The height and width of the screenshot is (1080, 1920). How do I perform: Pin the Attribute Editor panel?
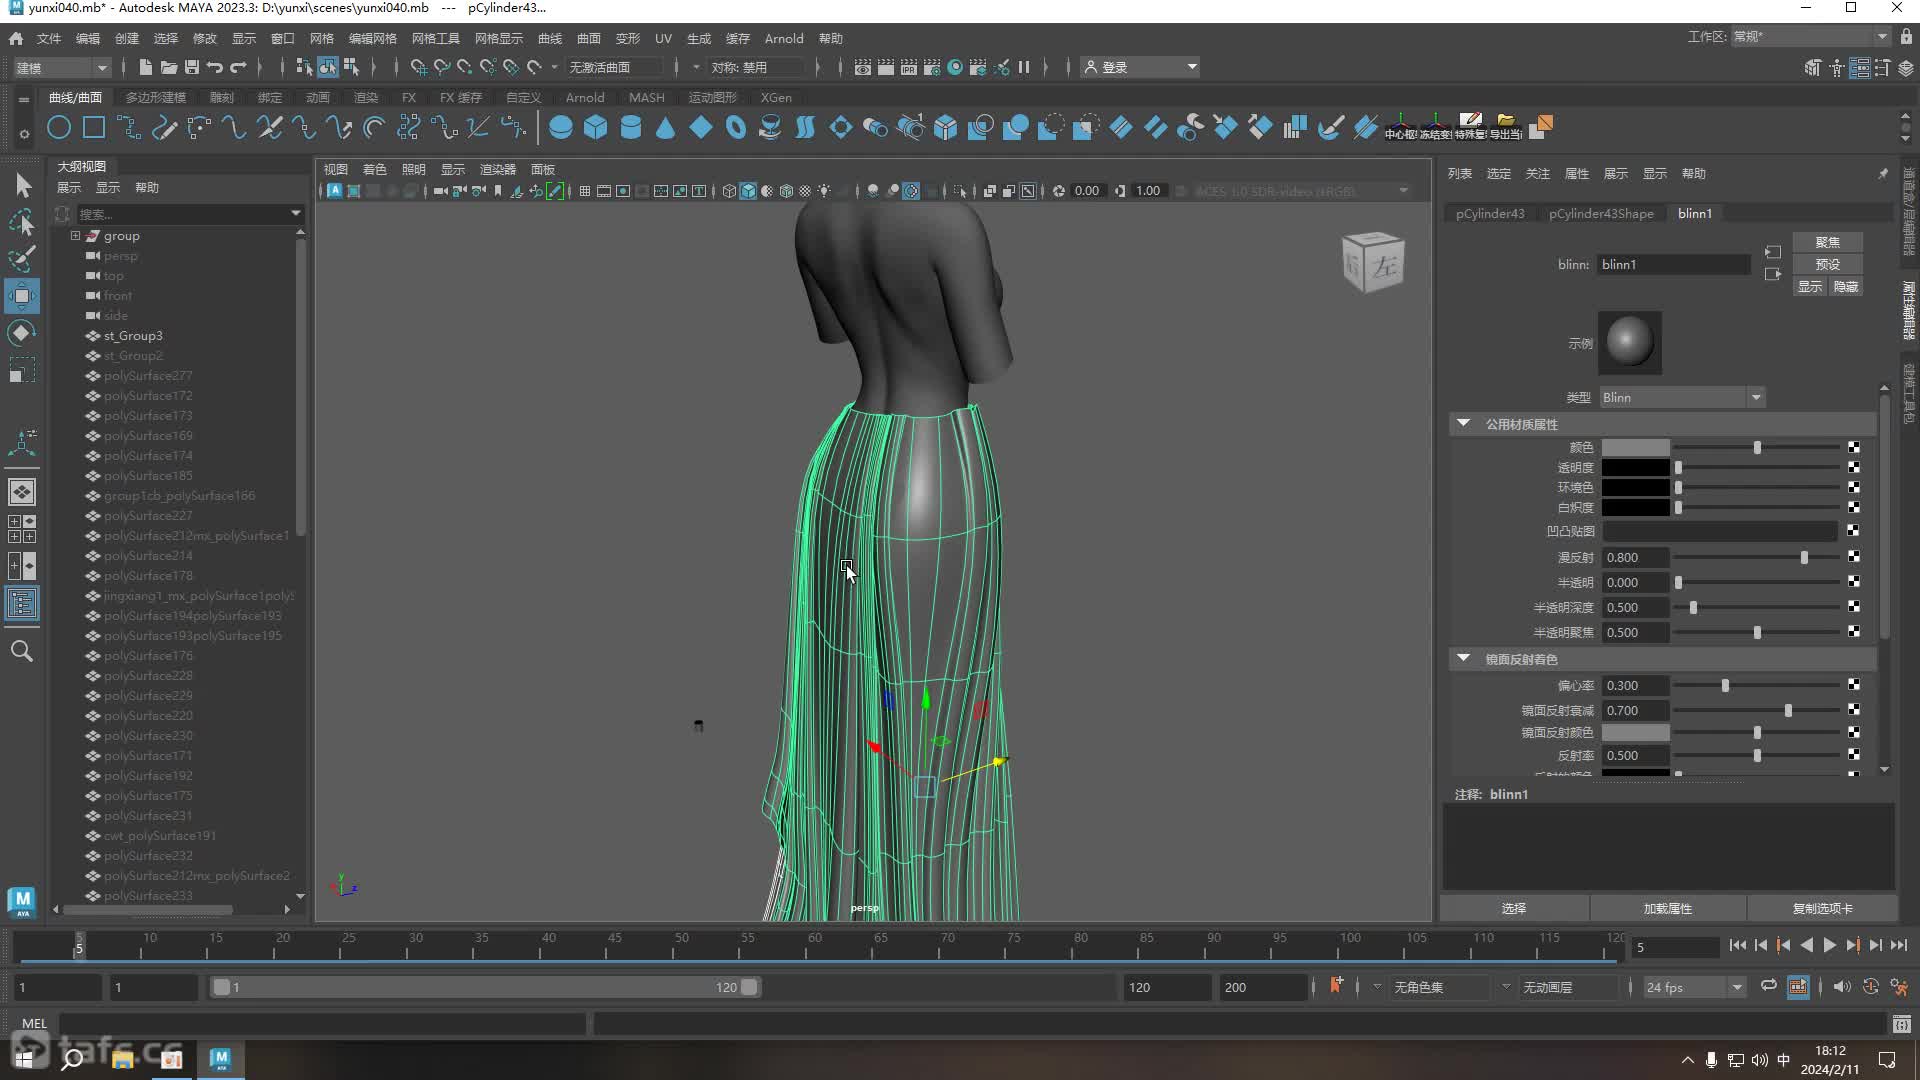click(x=1883, y=174)
